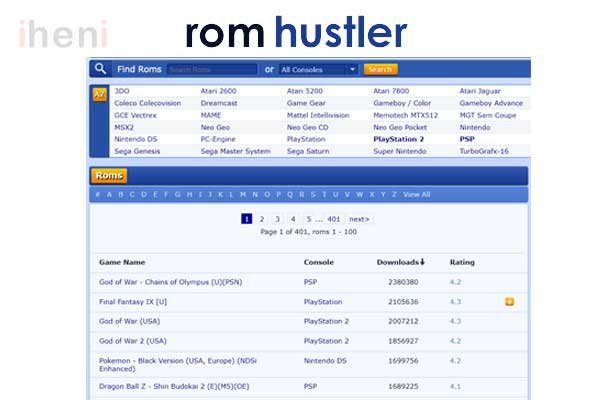Image resolution: width=600 pixels, height=400 pixels.
Task: Go to page 3 of results
Action: [x=277, y=219]
